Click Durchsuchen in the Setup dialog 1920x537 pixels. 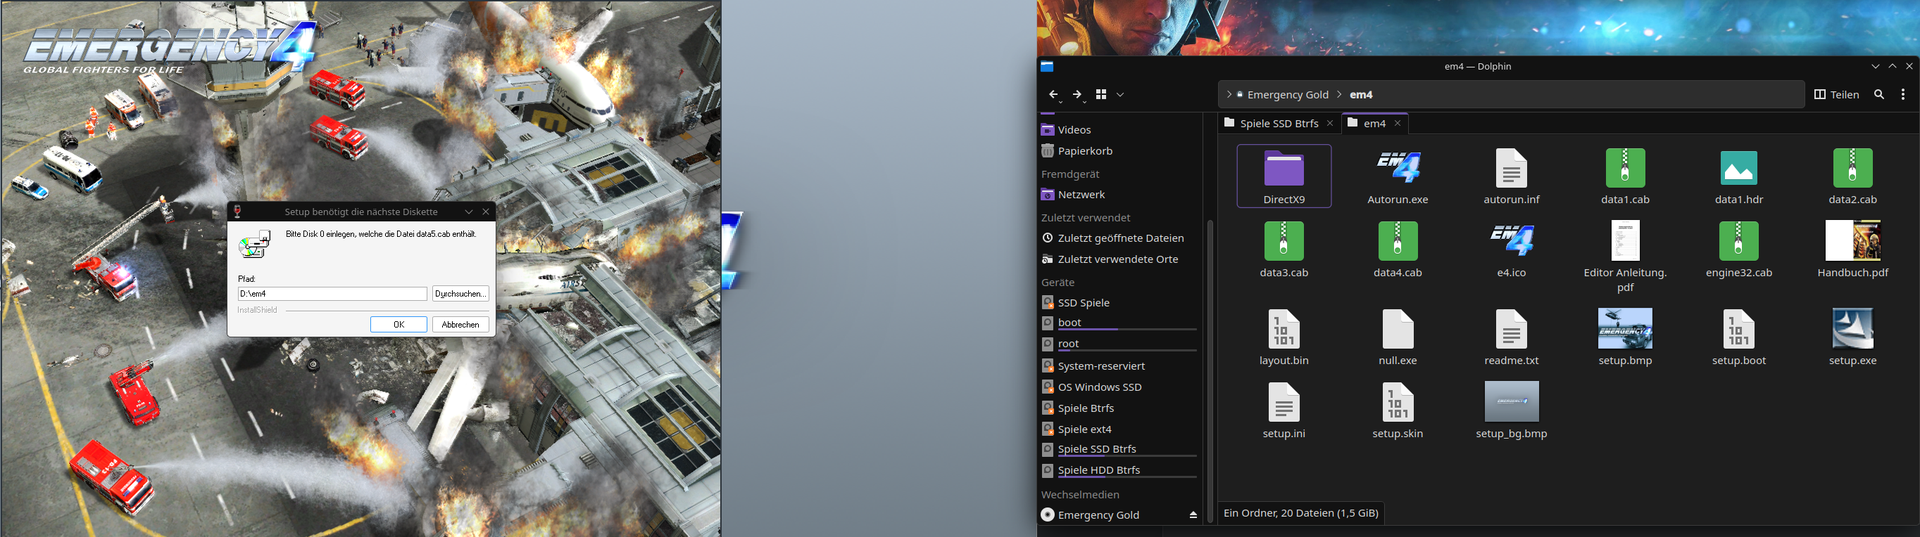click(460, 294)
